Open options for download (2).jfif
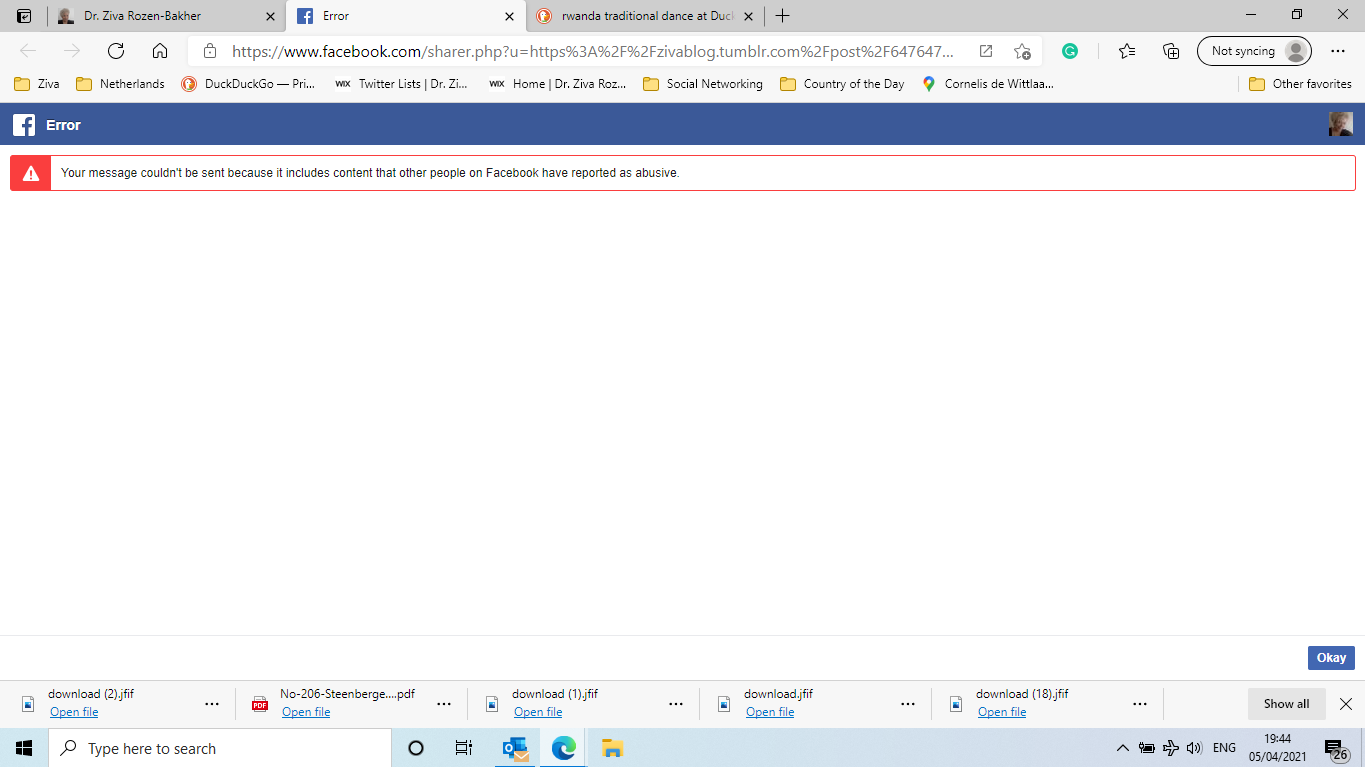The height and width of the screenshot is (767, 1365). pos(211,703)
